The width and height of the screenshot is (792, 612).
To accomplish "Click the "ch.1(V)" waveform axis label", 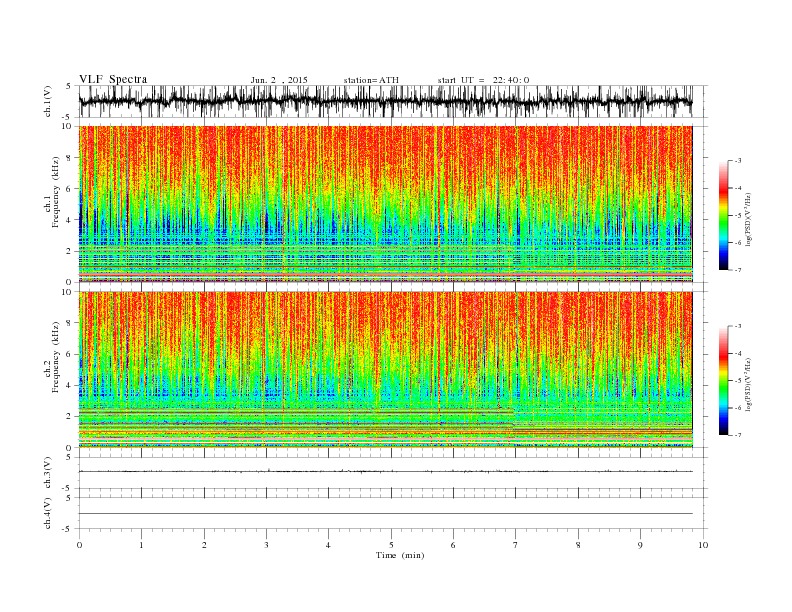I will (48, 101).
